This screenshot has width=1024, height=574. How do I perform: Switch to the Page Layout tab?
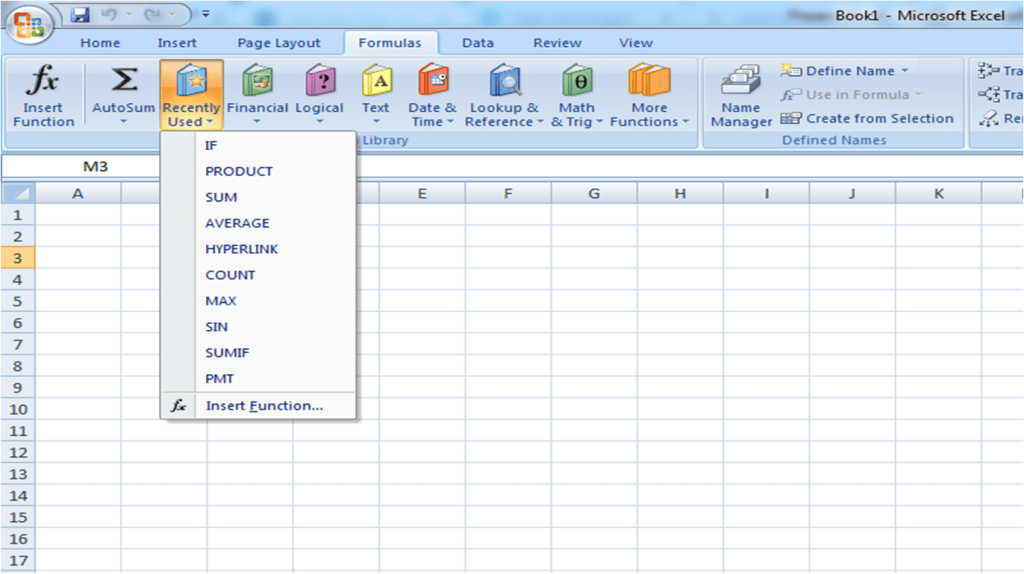pyautogui.click(x=279, y=43)
